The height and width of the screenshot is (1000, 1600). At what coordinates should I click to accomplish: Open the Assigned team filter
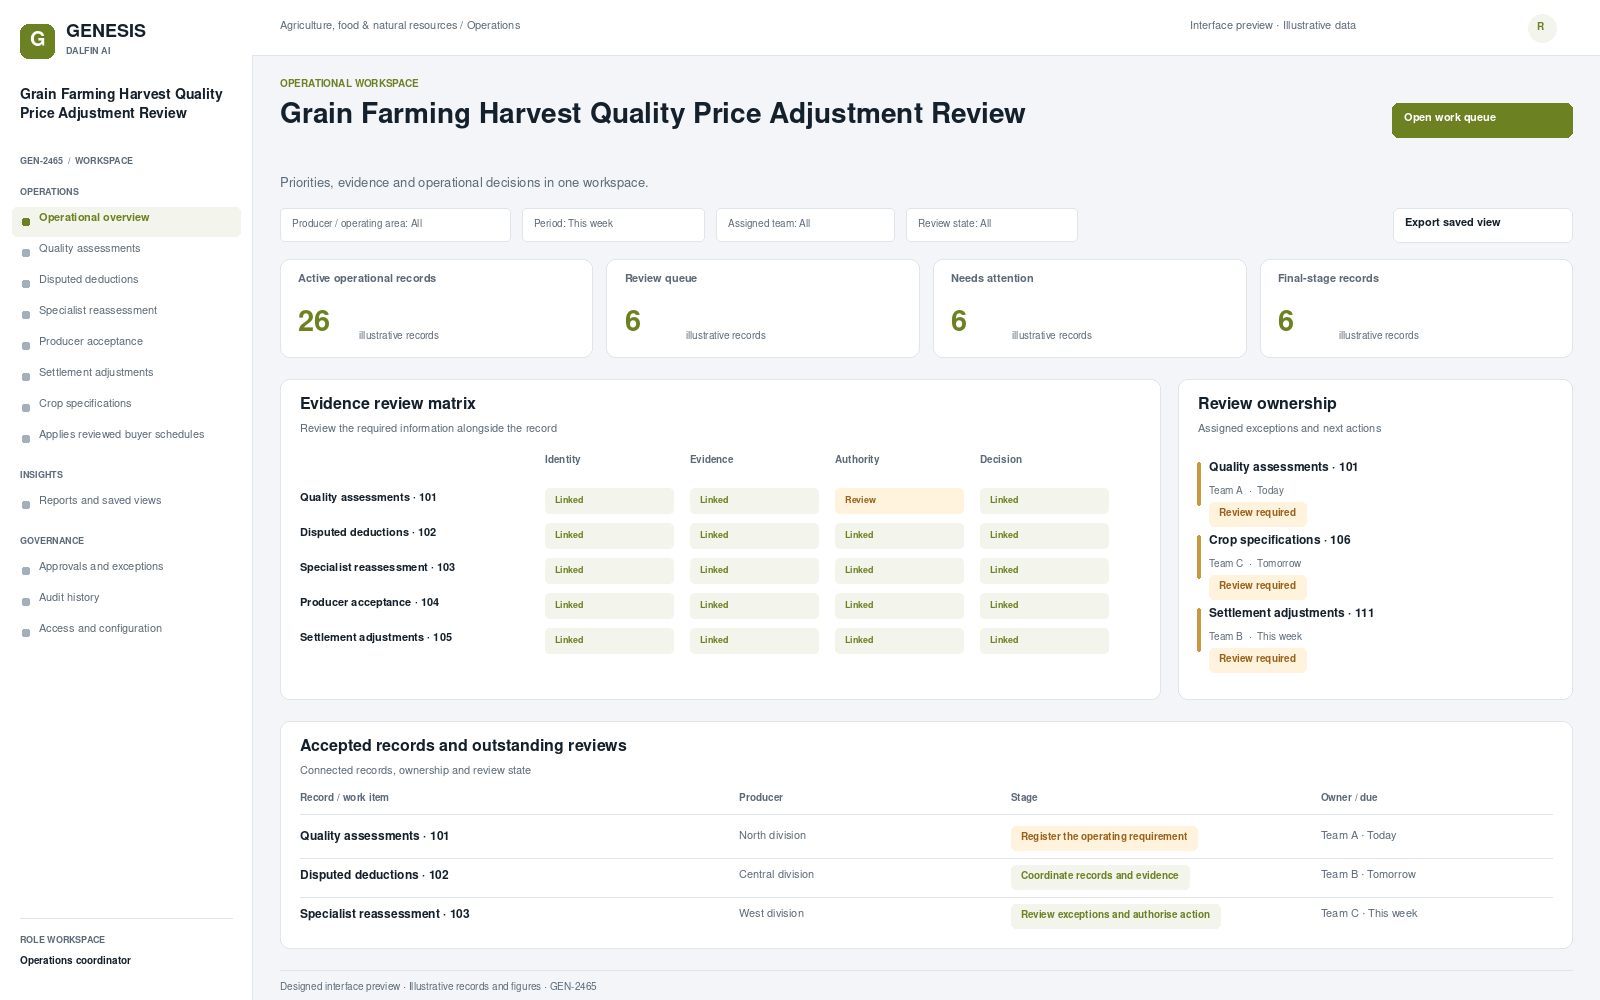pos(805,225)
